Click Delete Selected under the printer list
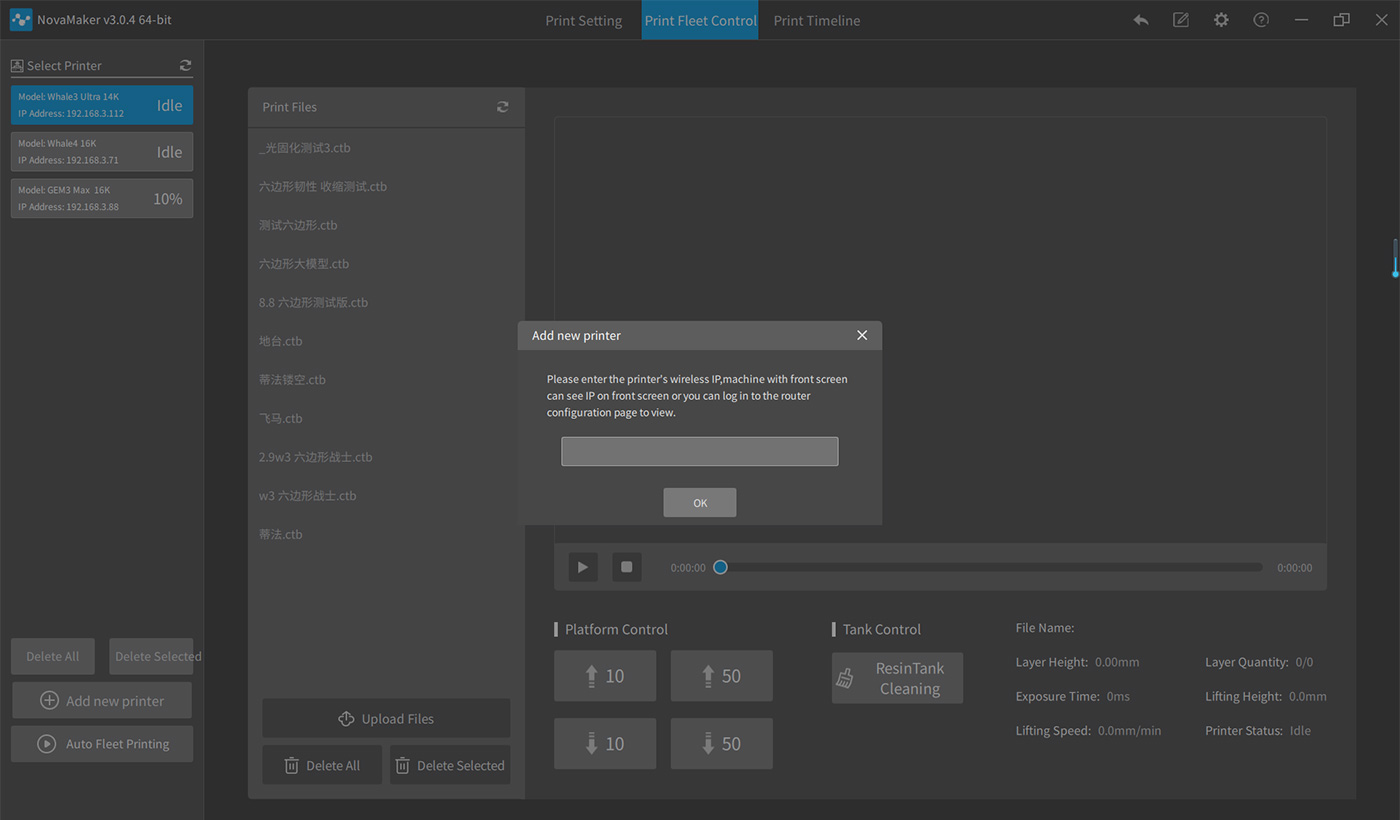The image size is (1400, 820). (x=151, y=656)
